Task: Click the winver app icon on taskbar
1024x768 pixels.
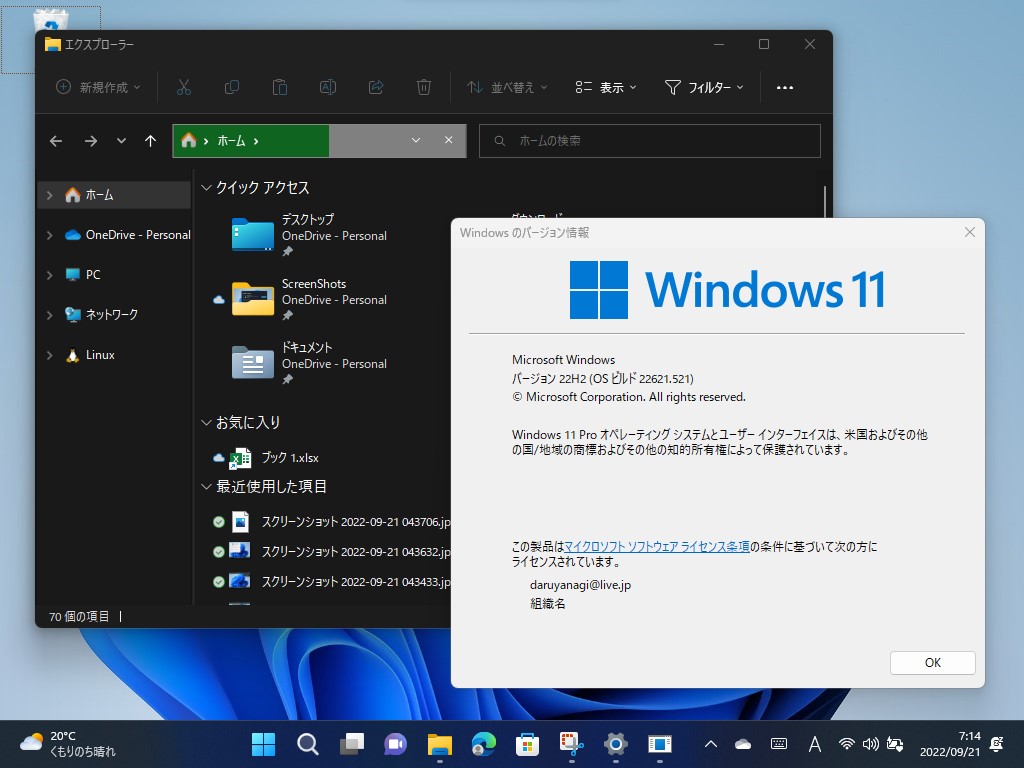Action: point(660,744)
